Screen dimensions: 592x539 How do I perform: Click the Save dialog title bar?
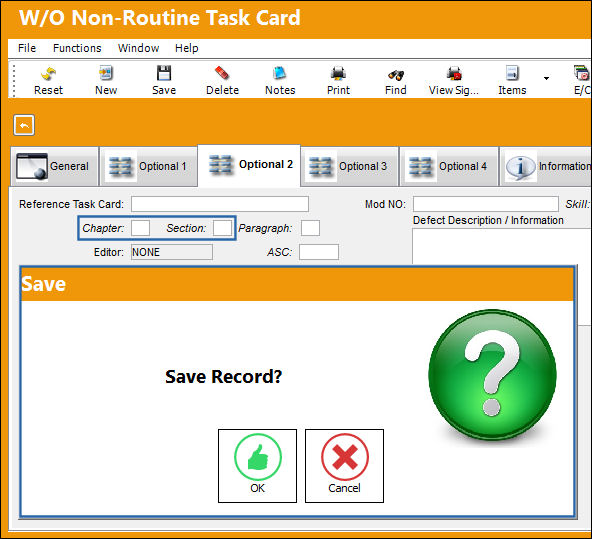pos(297,284)
